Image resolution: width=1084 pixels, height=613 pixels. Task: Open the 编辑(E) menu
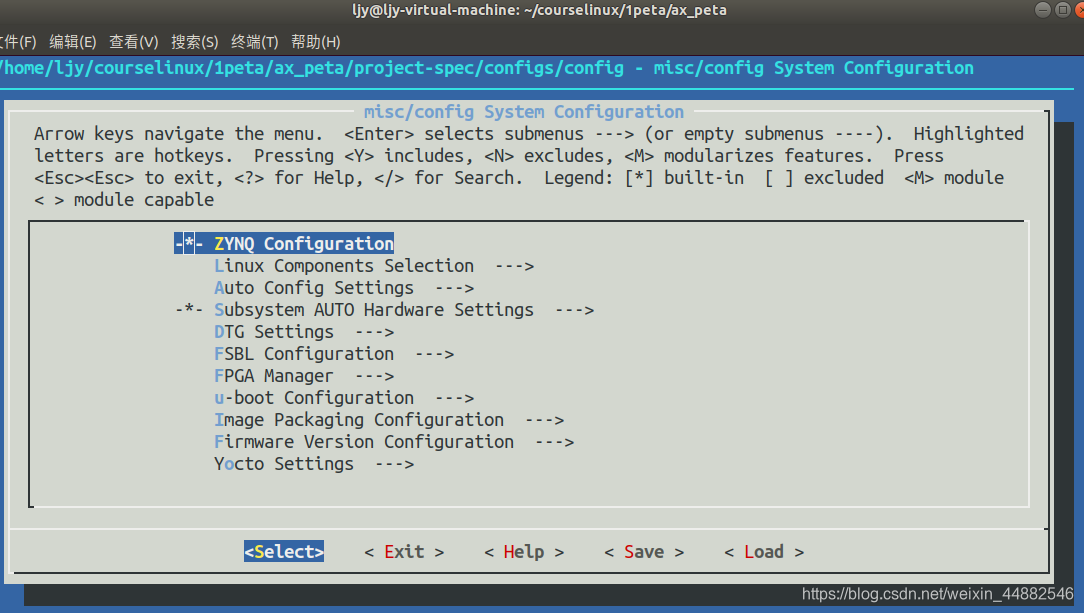(x=72, y=41)
